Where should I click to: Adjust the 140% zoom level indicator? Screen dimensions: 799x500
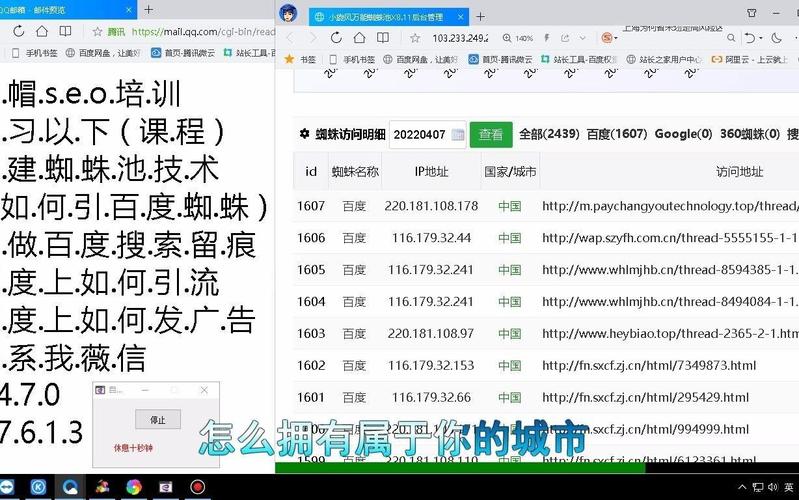point(518,38)
